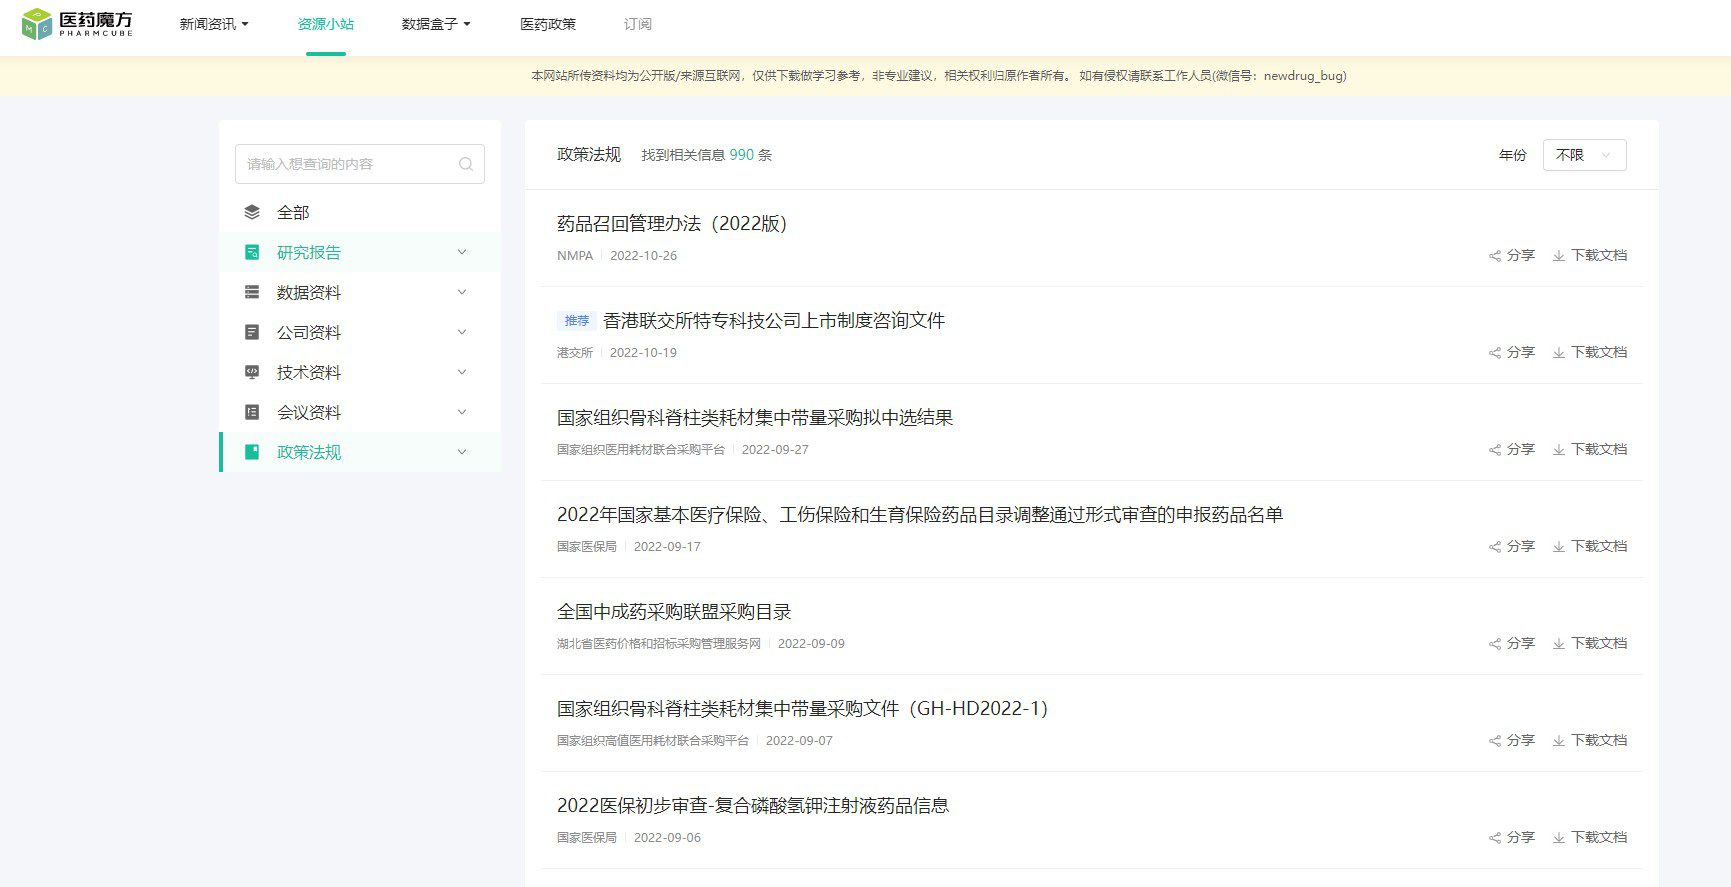Open 2022医保初步审查-复合磷酸氢钾注射液药品信息
This screenshot has width=1731, height=887.
pyautogui.click(x=753, y=805)
